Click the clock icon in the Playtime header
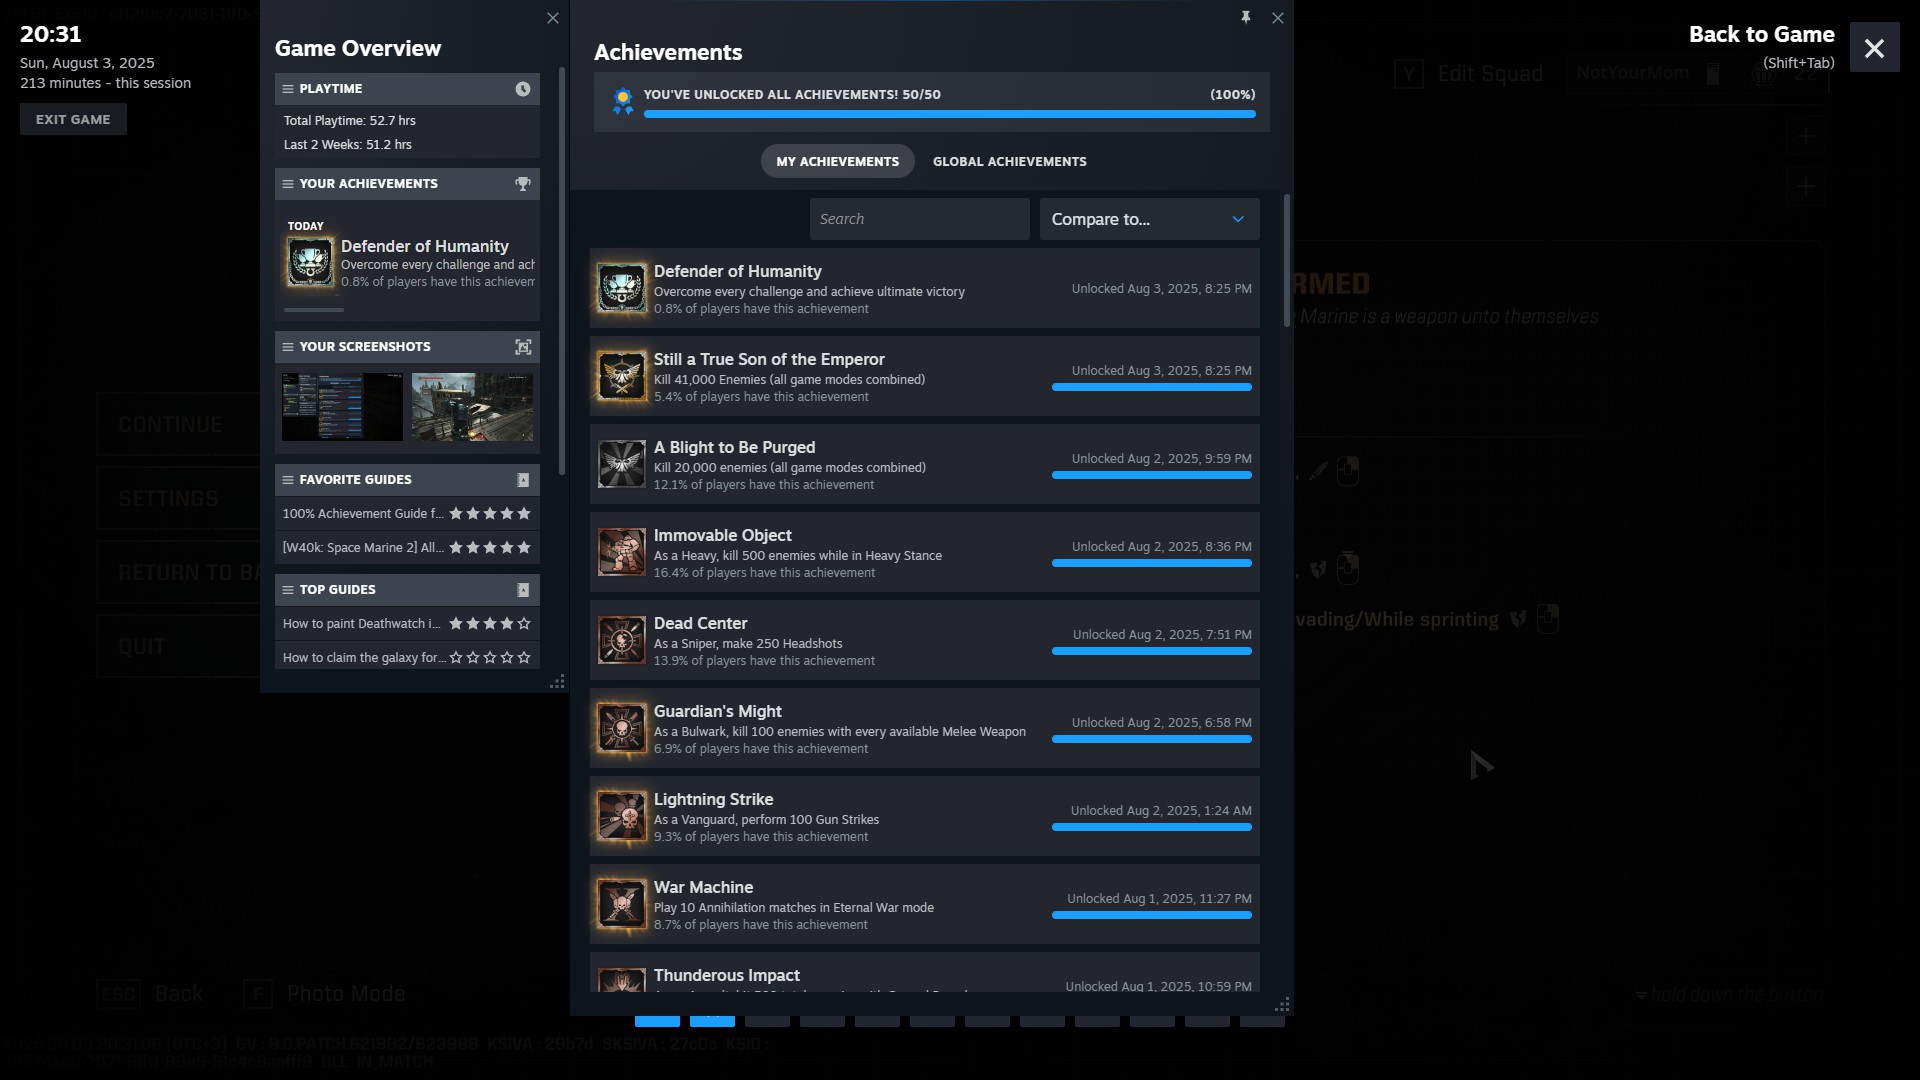The image size is (1920, 1080). (522, 89)
